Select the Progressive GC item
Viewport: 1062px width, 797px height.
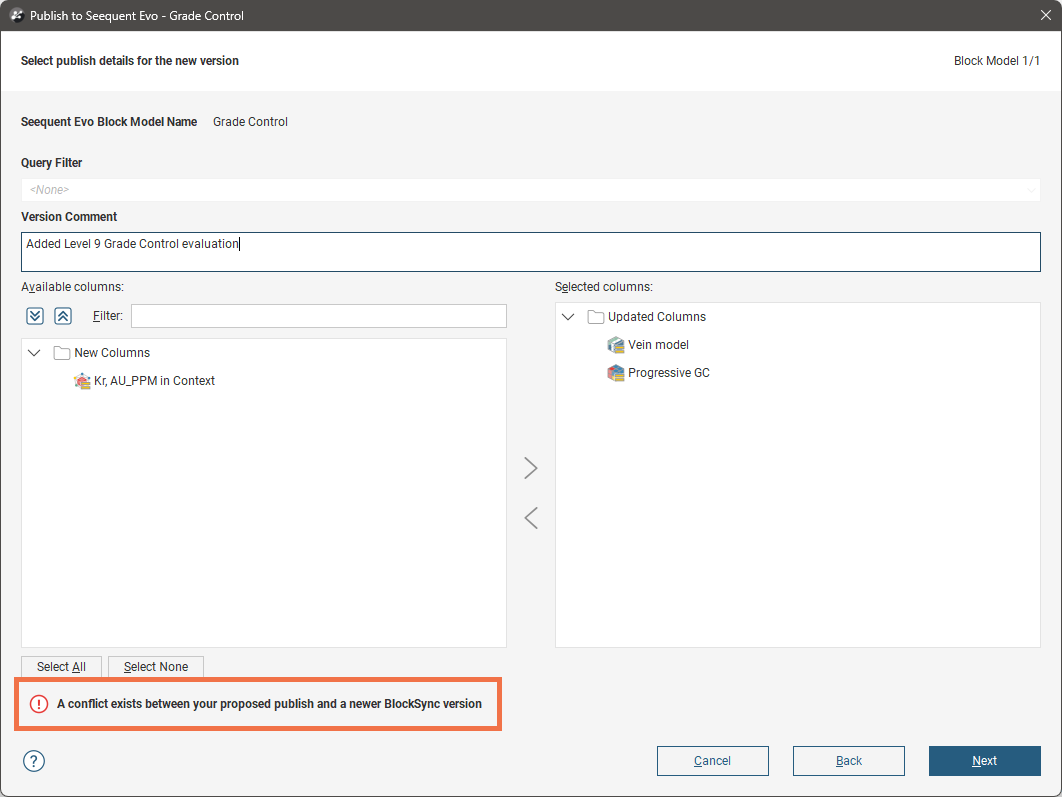668,373
